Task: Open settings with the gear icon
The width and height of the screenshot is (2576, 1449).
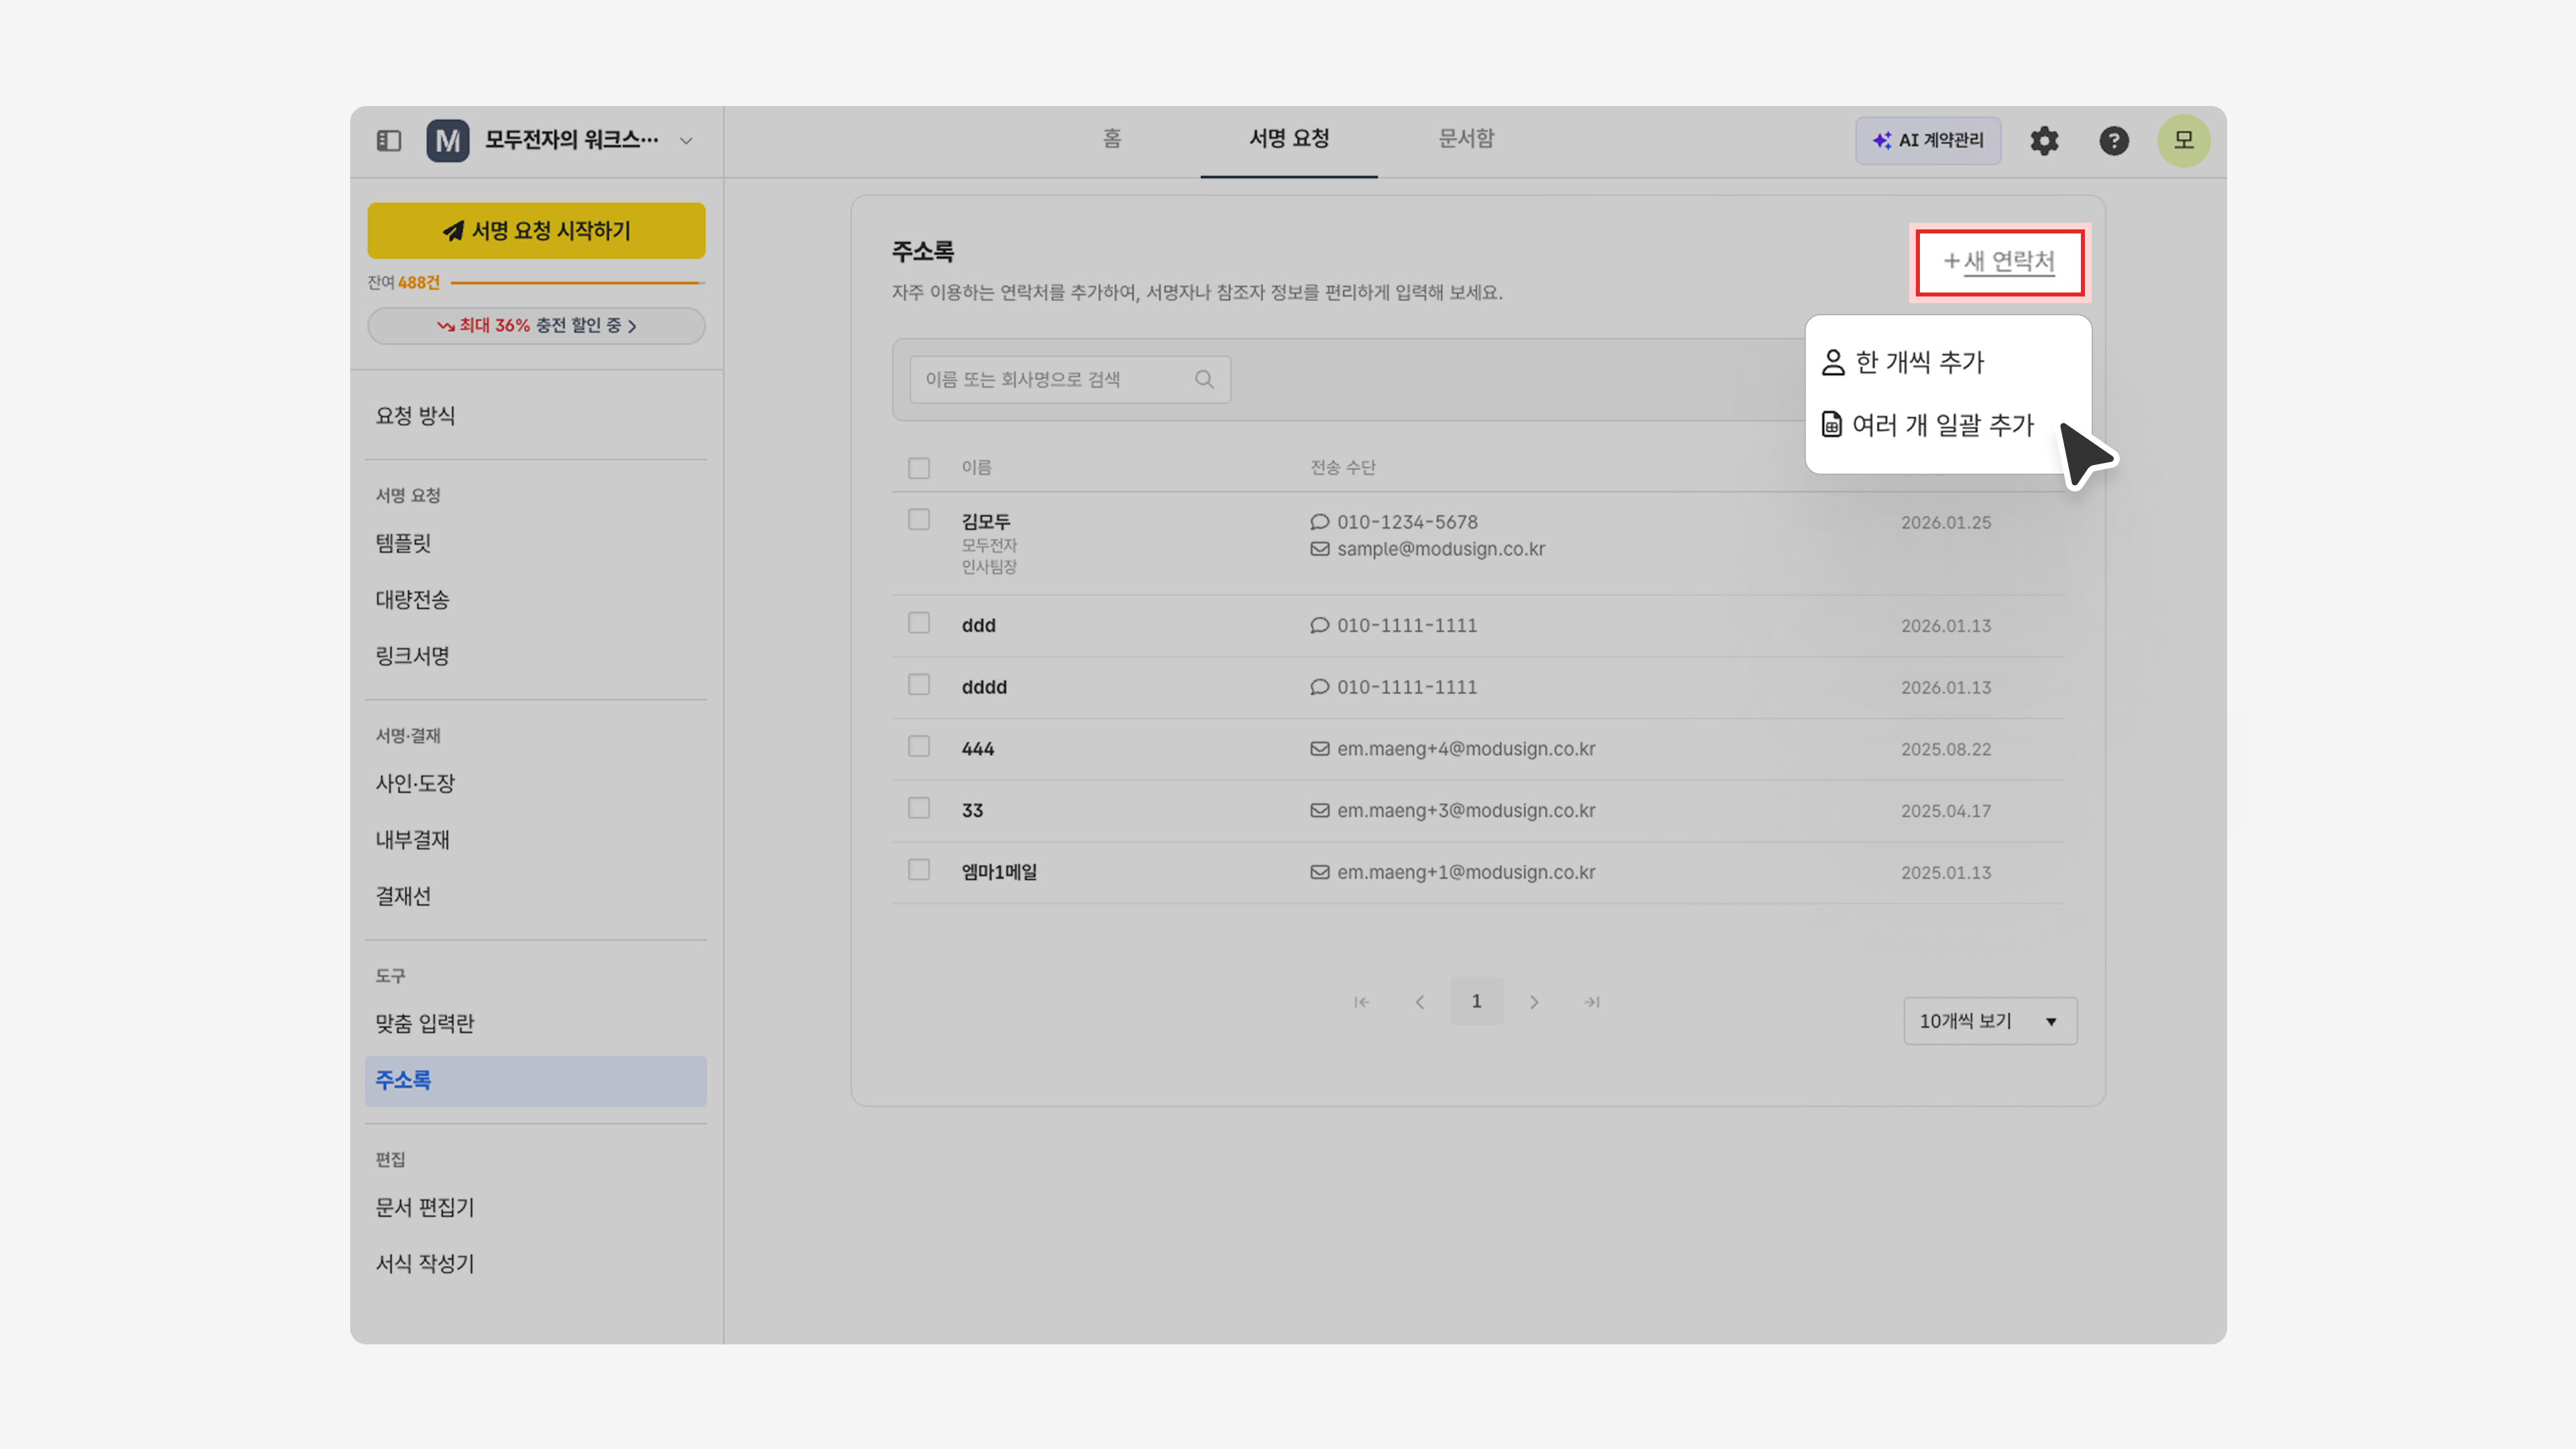Action: click(x=2044, y=141)
